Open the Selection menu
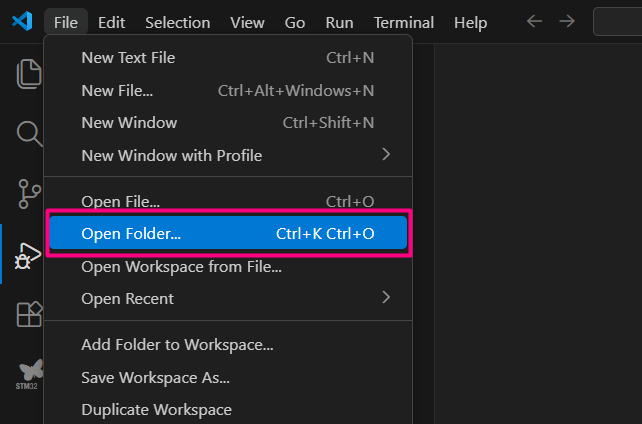The width and height of the screenshot is (642, 424). (178, 23)
